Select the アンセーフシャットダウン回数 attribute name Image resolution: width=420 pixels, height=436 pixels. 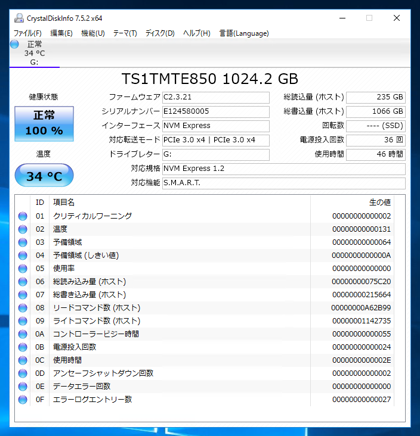click(103, 373)
